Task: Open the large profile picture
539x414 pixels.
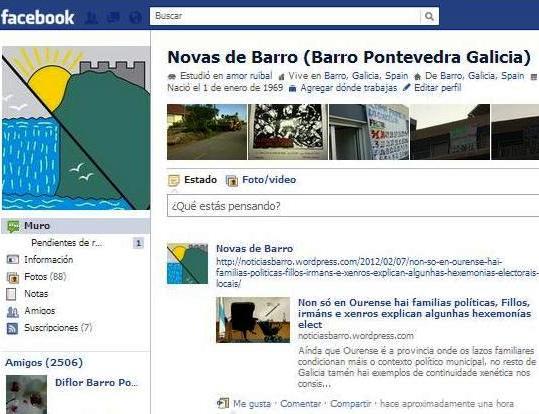Action: [76, 128]
